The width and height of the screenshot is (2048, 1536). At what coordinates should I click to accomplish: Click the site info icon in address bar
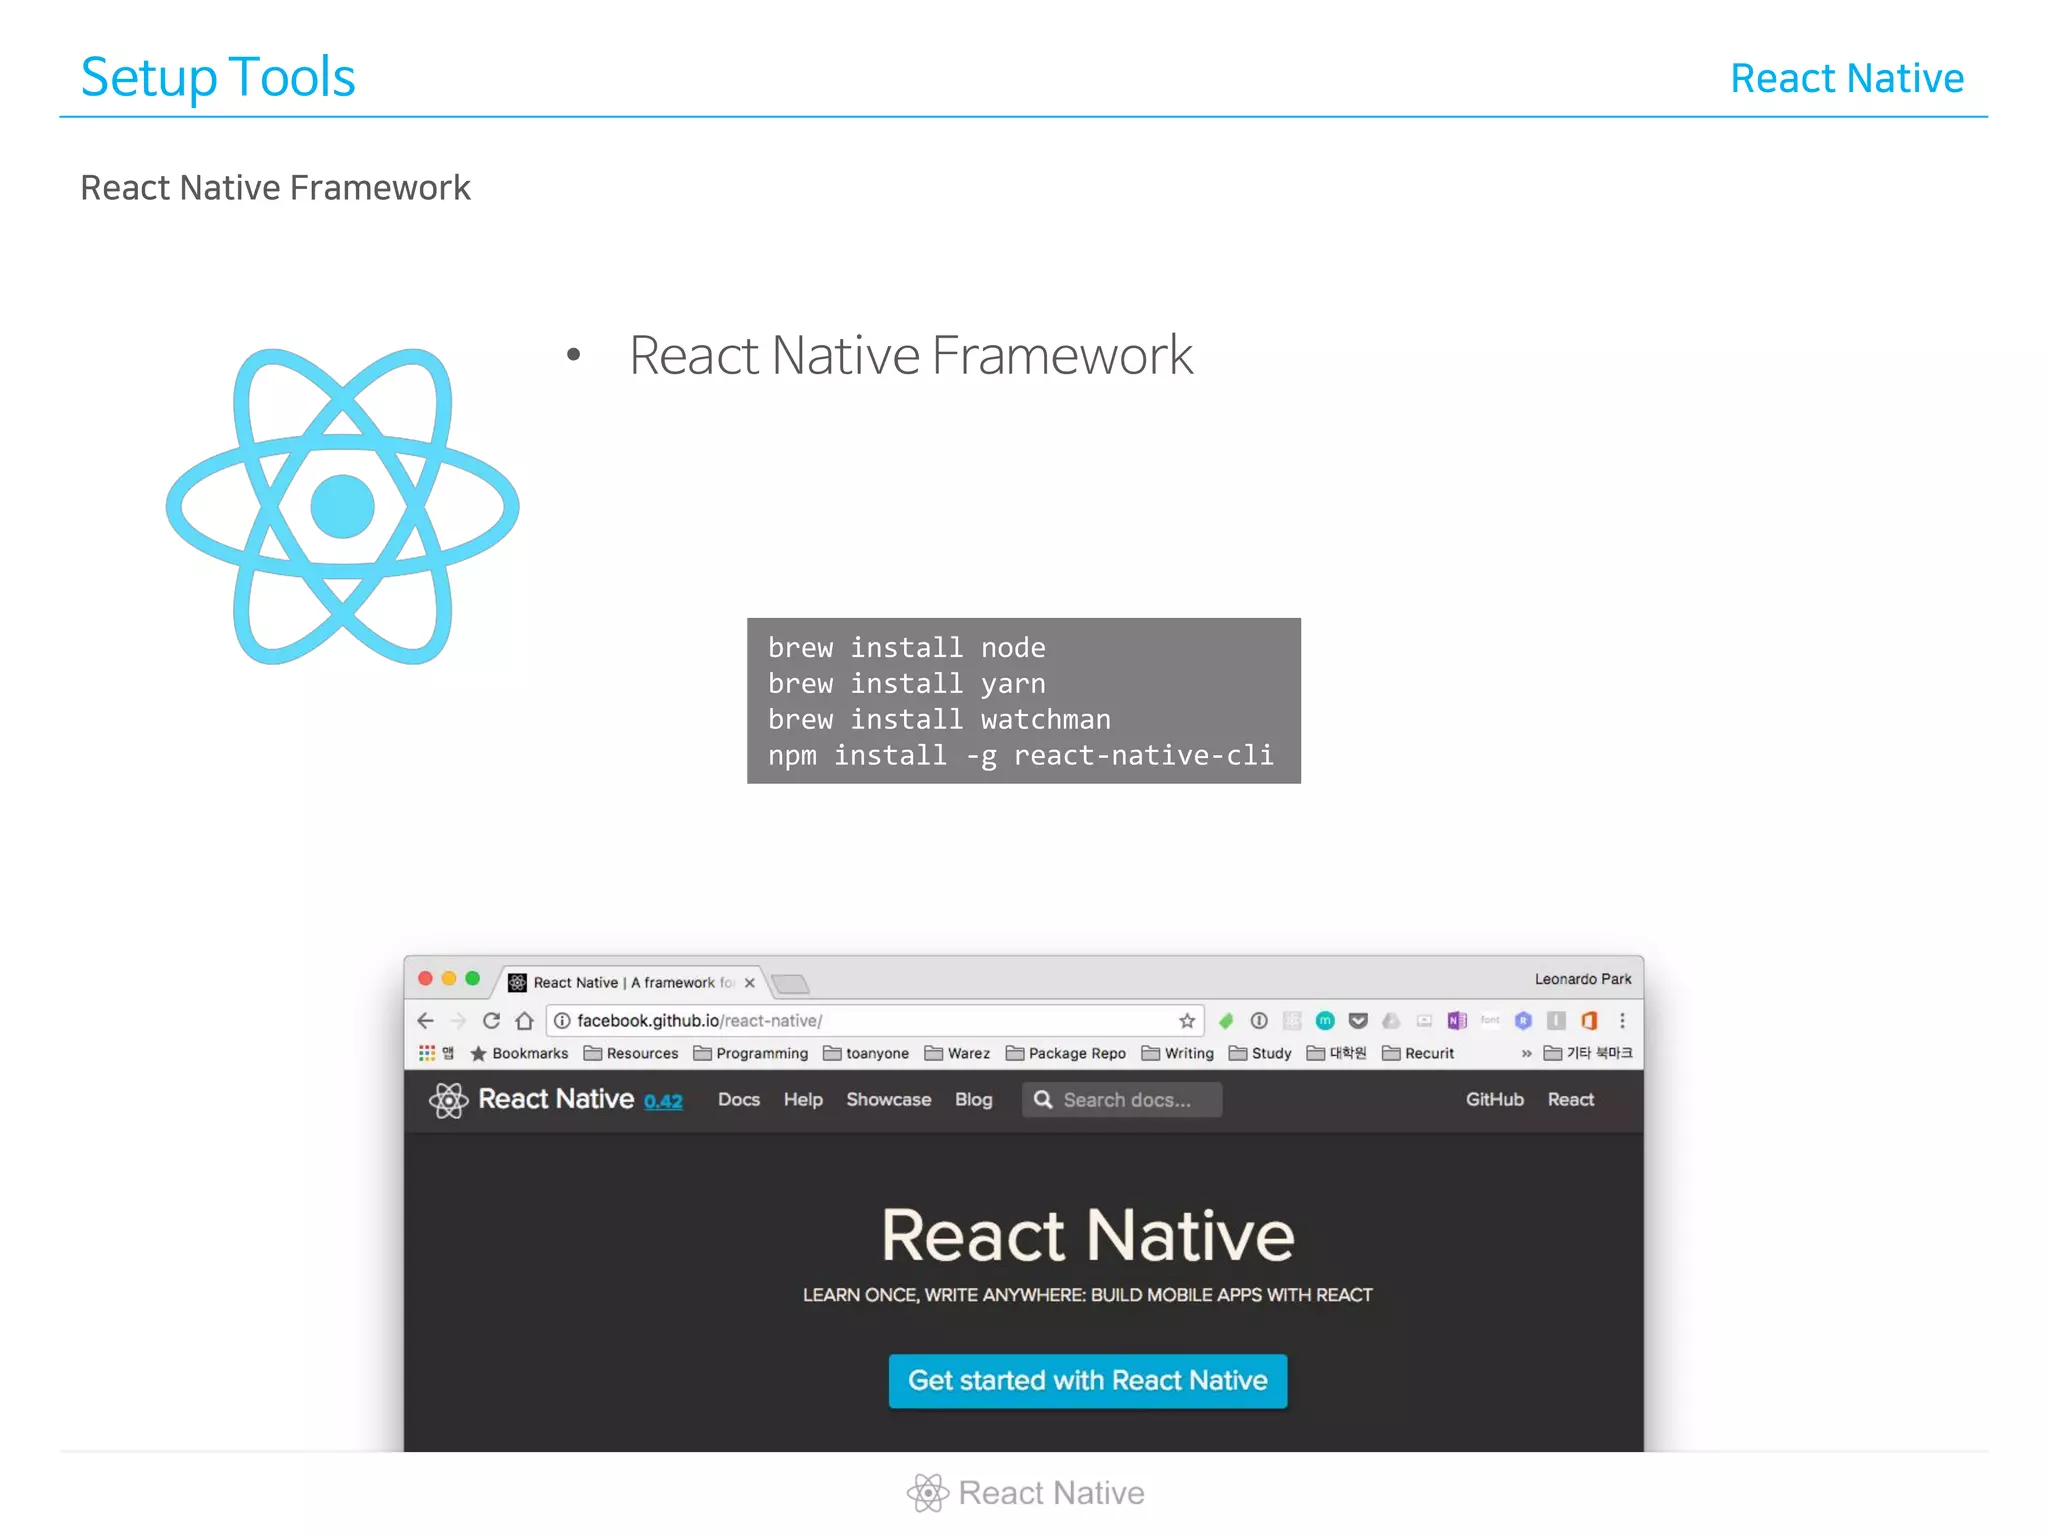pos(562,1021)
